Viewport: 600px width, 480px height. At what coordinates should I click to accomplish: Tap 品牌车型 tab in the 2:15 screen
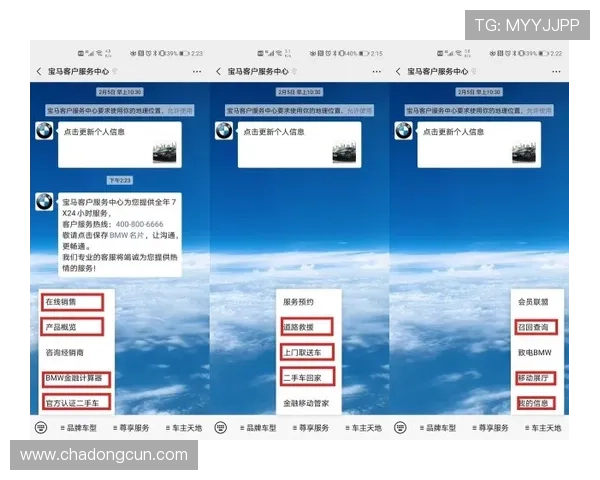click(258, 428)
